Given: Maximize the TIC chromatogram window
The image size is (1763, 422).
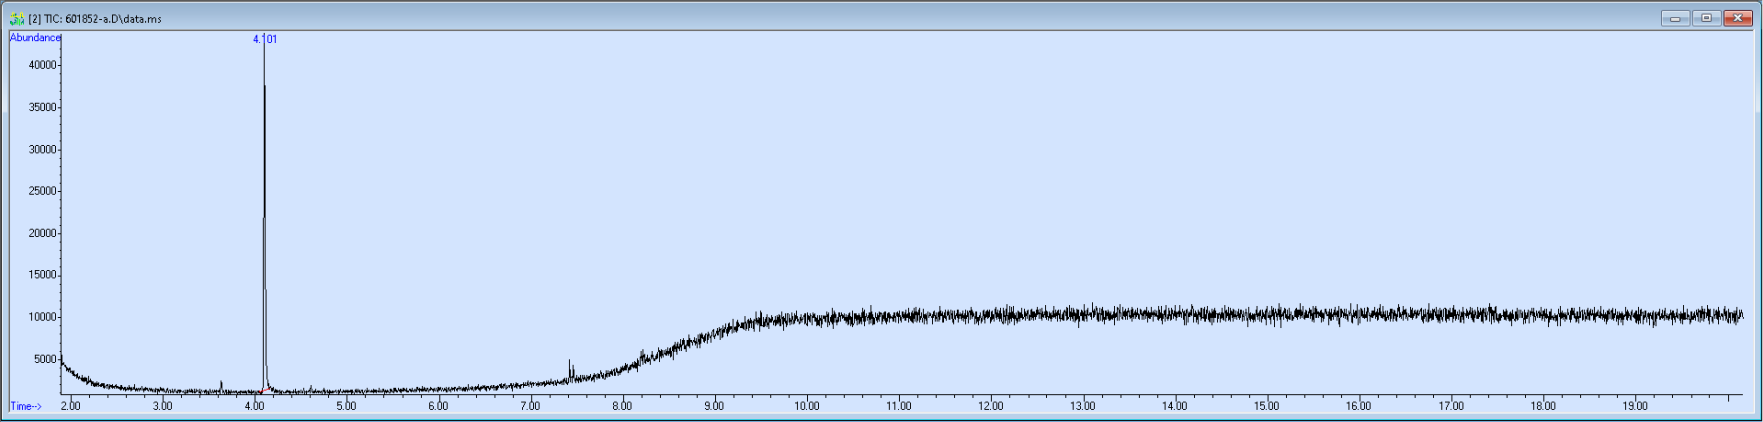Looking at the screenshot, I should pyautogui.click(x=1706, y=18).
